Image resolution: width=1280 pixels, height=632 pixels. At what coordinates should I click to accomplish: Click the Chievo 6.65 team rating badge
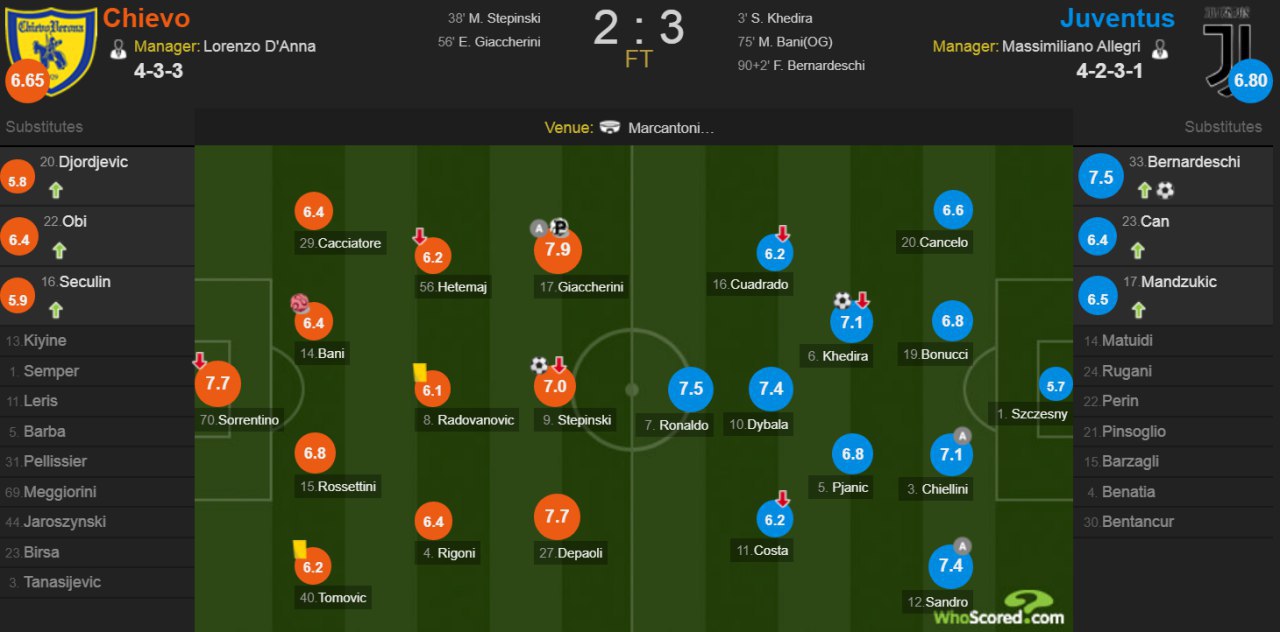27,81
